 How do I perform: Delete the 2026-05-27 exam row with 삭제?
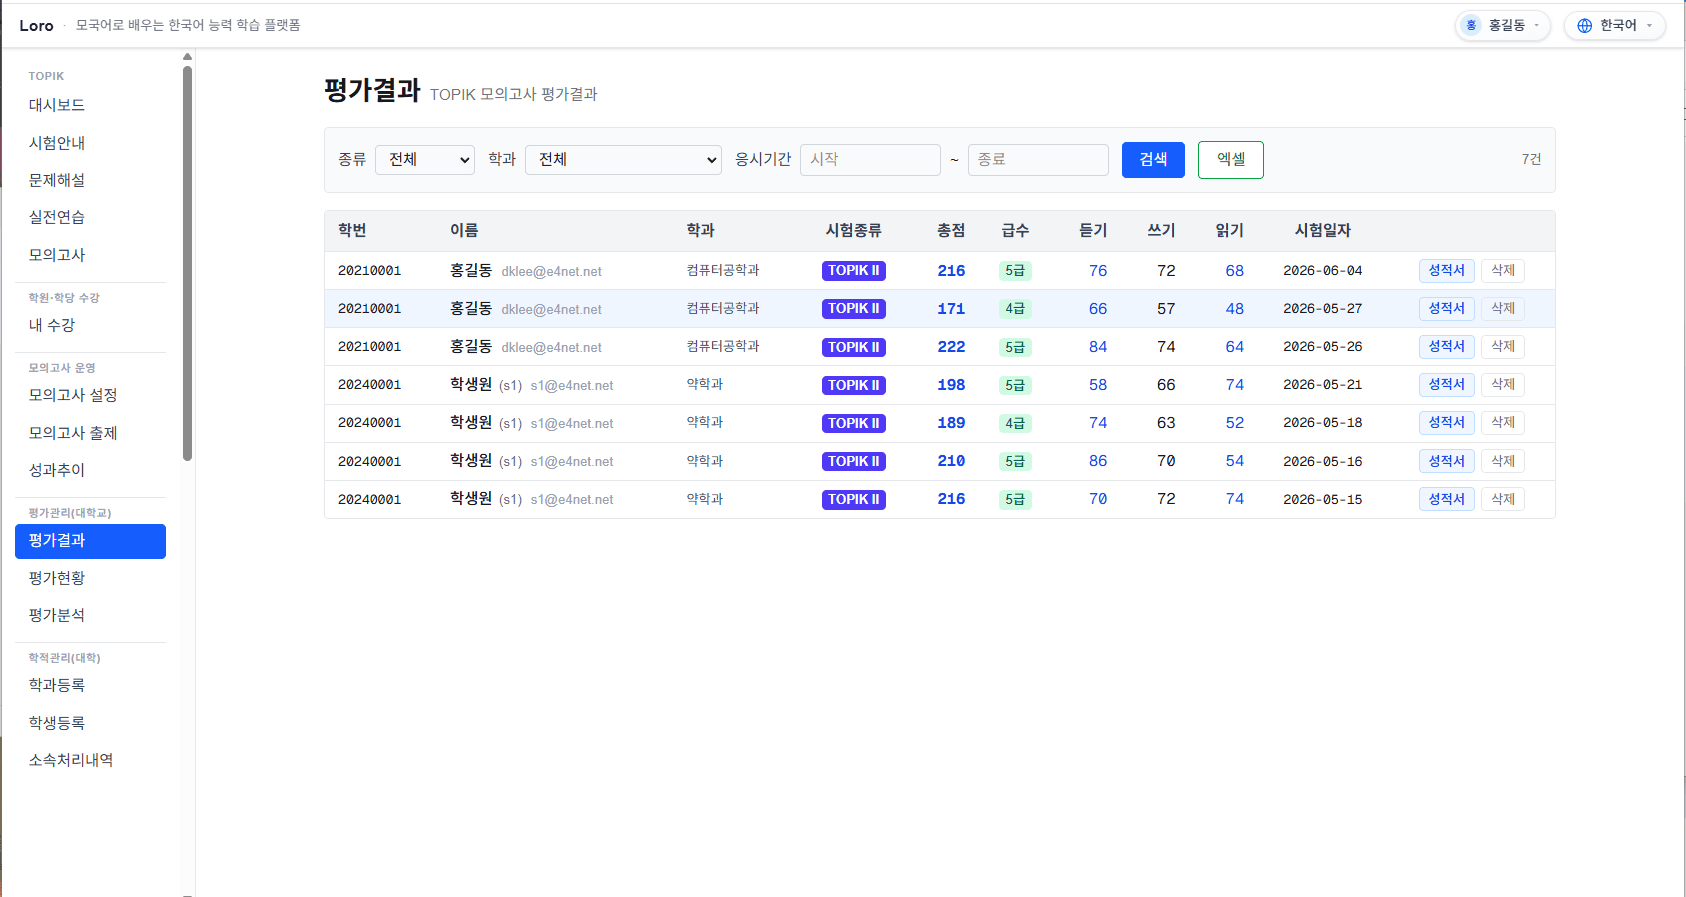(1502, 308)
